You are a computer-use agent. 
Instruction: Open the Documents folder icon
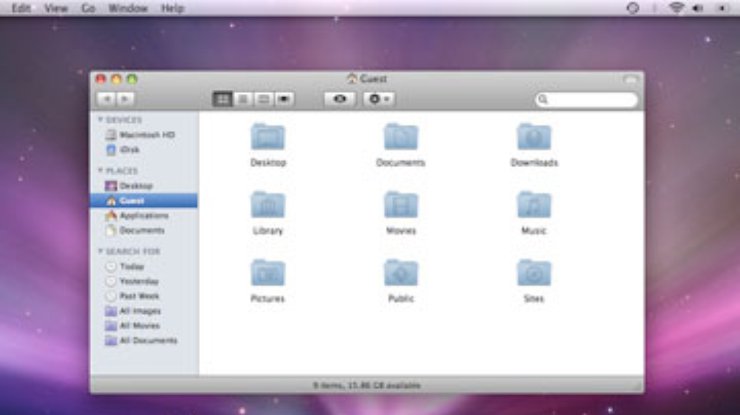(x=401, y=136)
